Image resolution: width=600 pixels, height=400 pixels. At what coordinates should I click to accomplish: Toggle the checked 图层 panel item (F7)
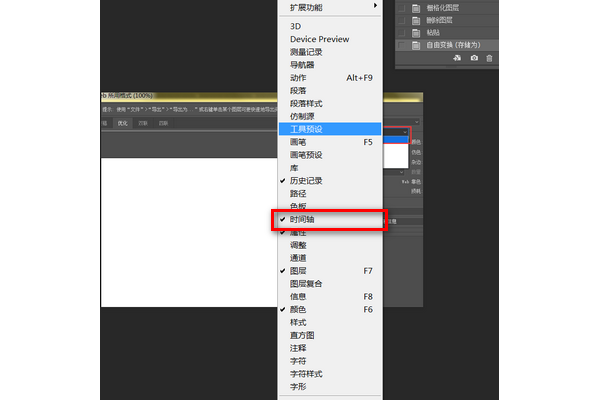[x=330, y=271]
